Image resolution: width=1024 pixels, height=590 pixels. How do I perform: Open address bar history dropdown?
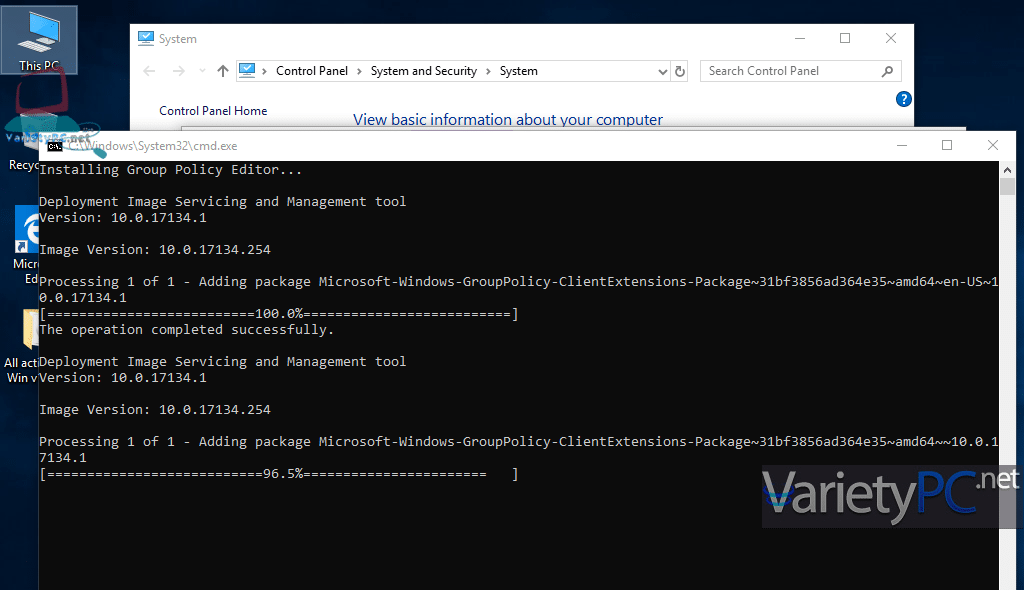coord(662,71)
